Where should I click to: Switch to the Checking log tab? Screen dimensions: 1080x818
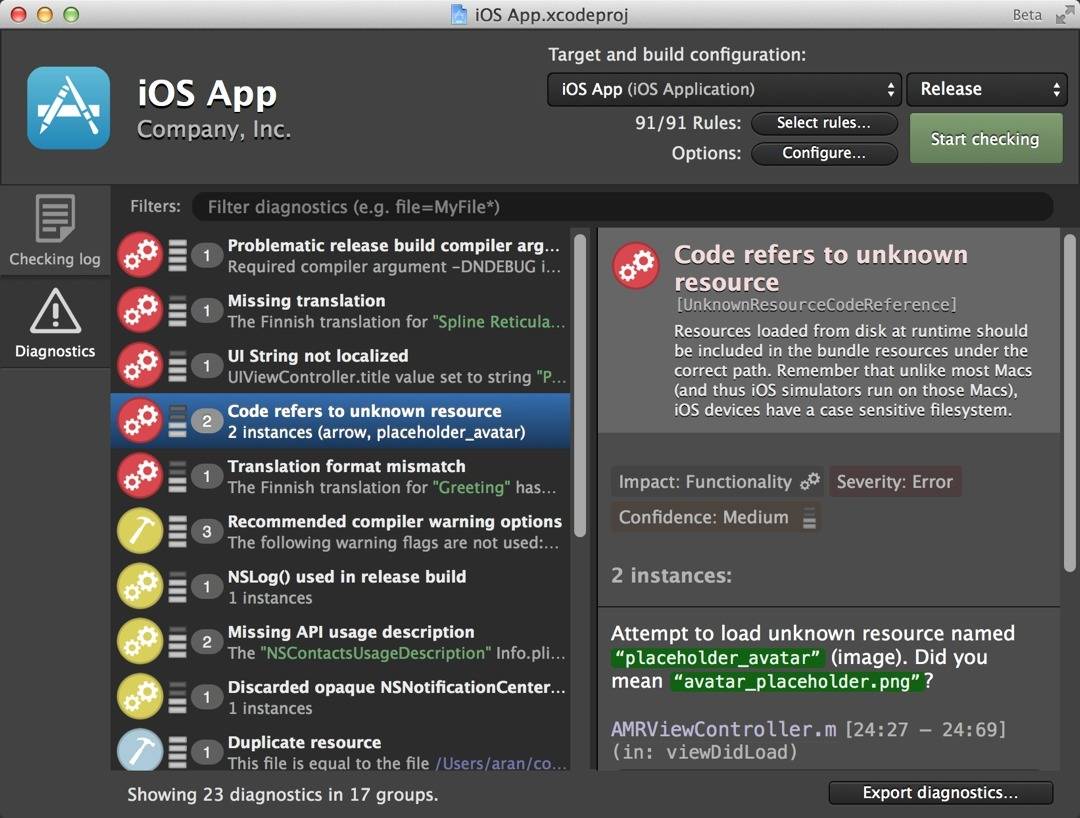pyautogui.click(x=55, y=231)
